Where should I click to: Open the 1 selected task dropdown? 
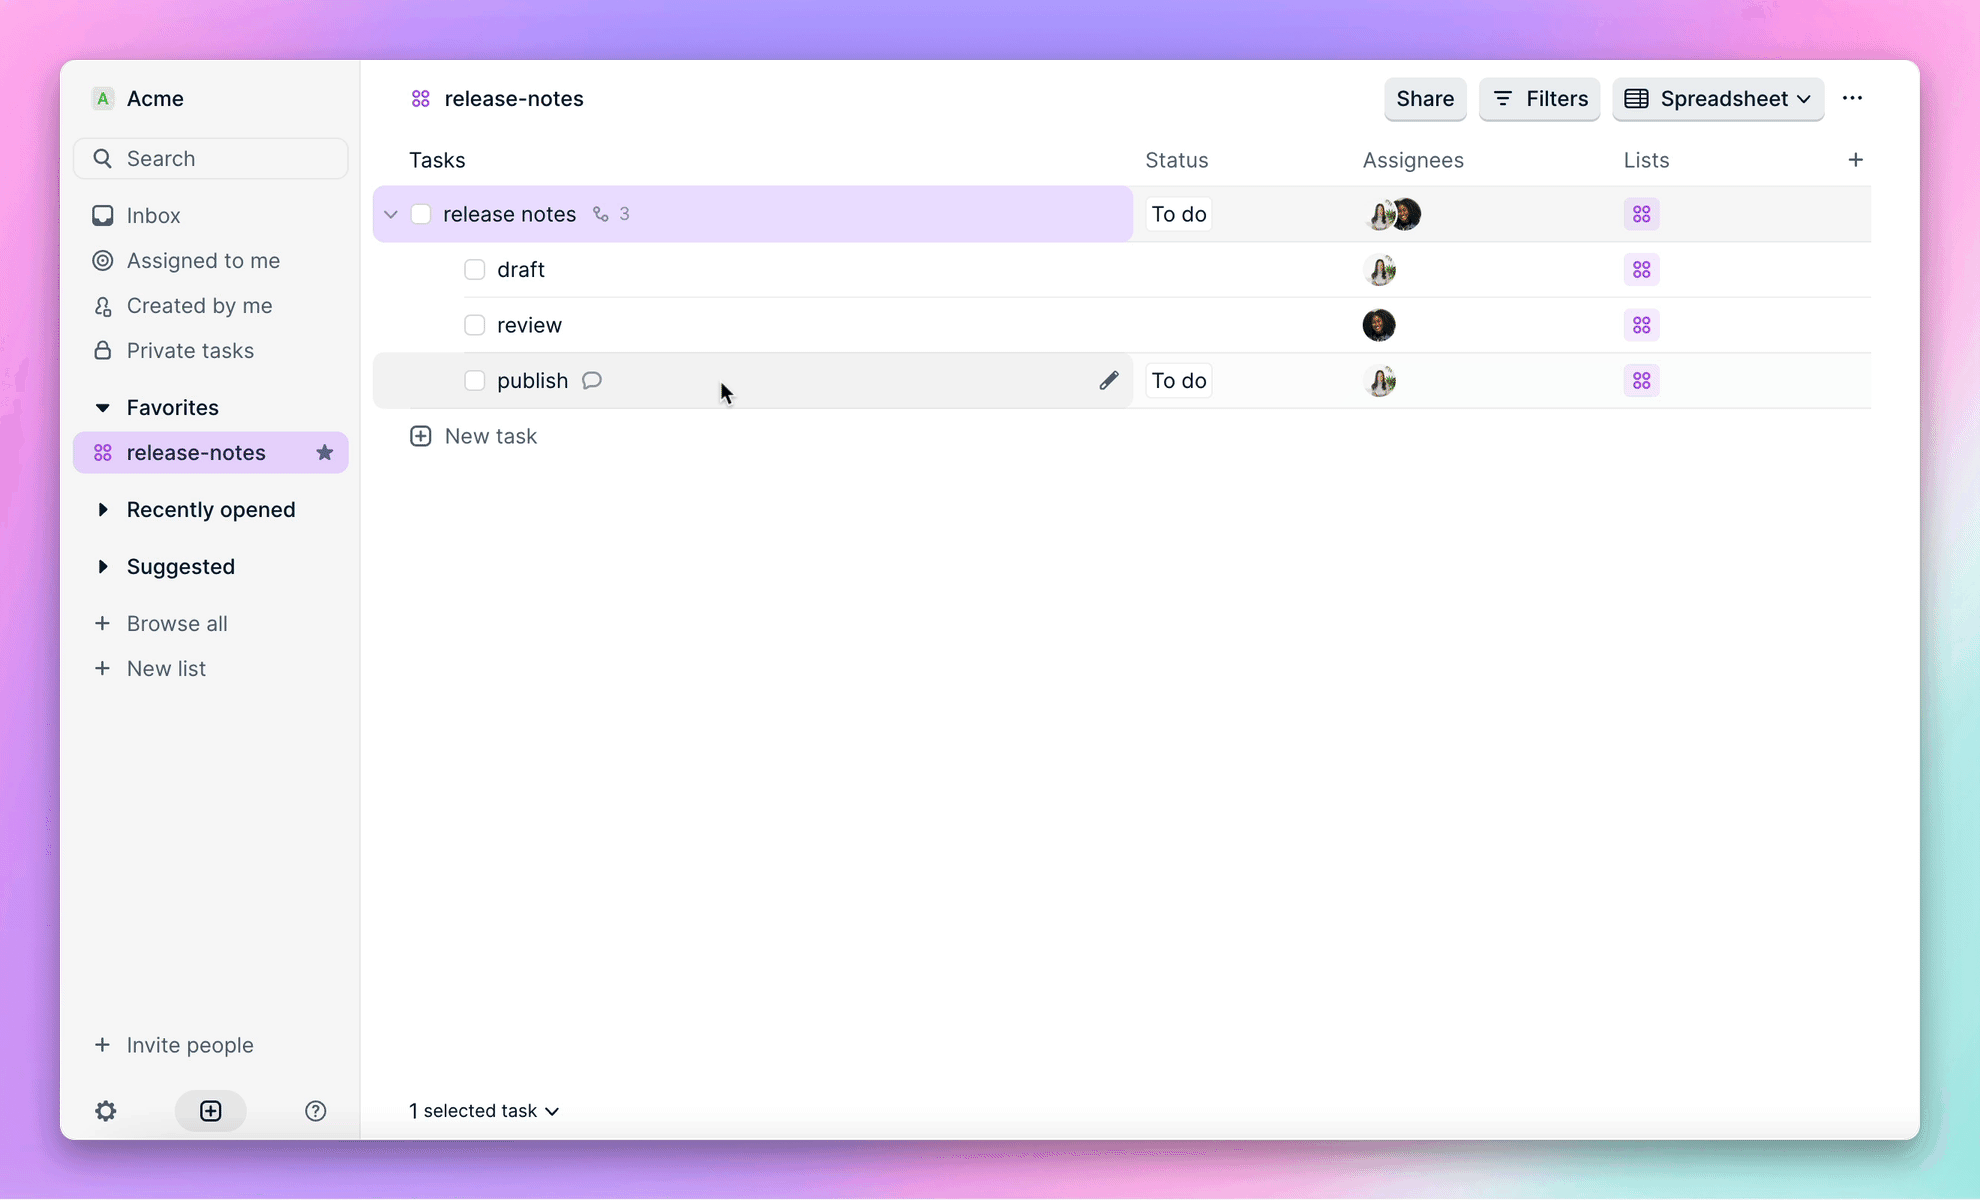click(x=484, y=1111)
